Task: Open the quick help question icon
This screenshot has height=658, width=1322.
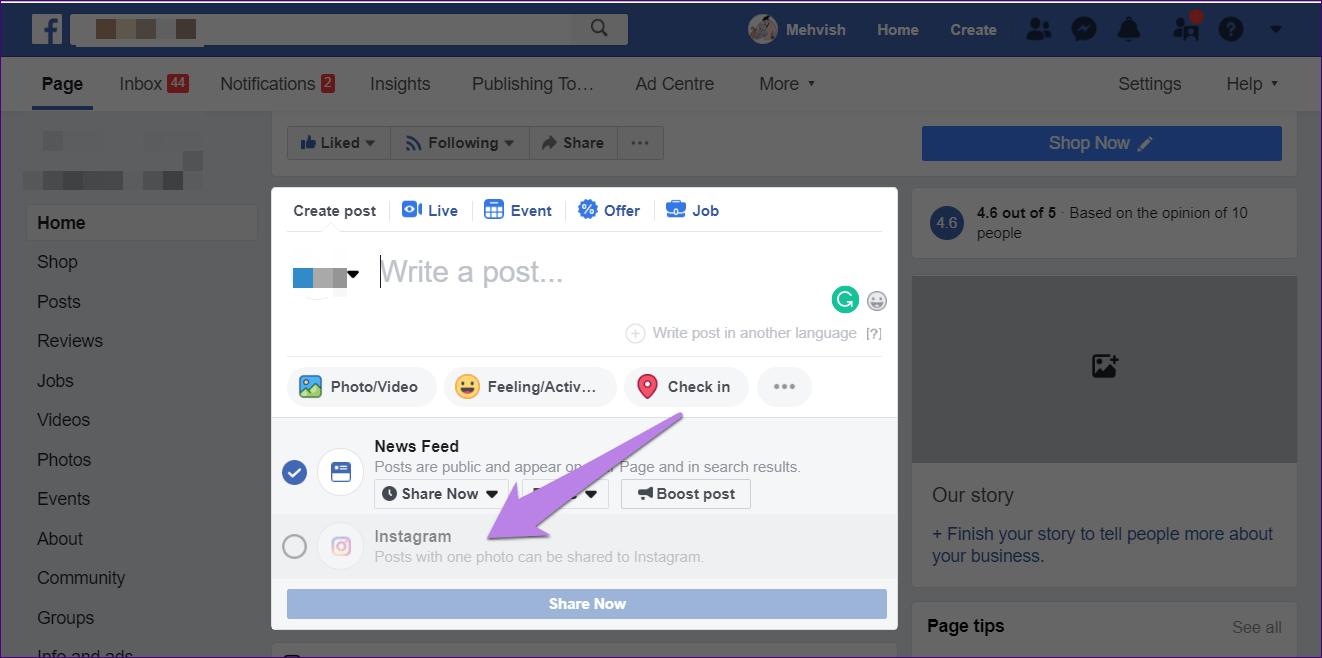Action: [1231, 30]
